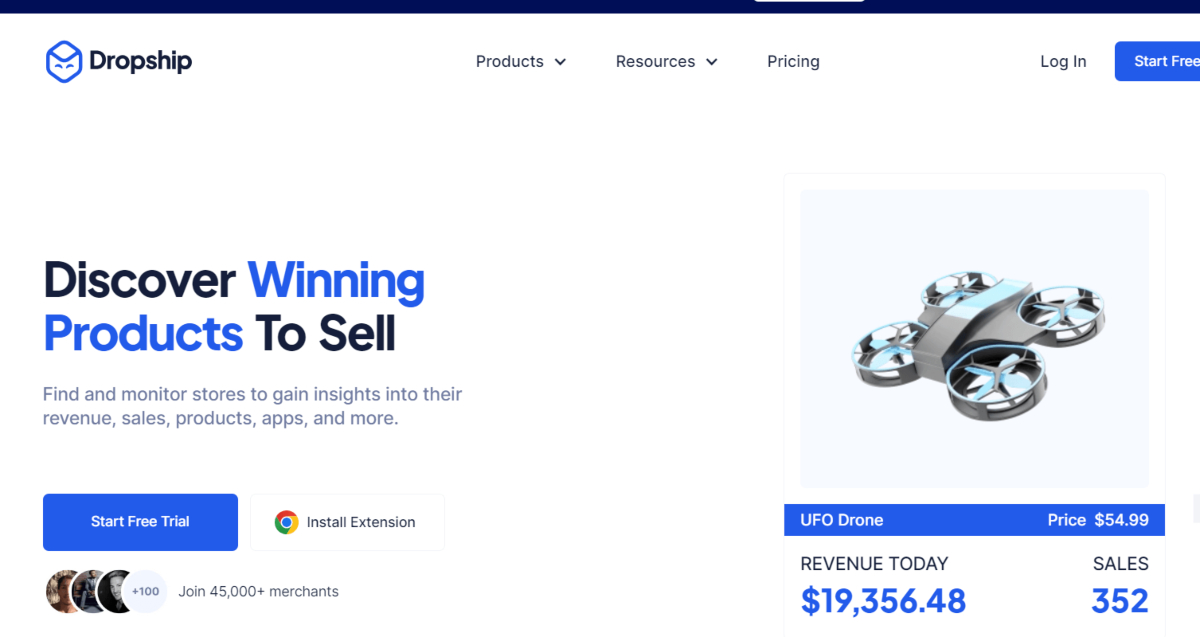Click the Install Extension button
Viewport: 1200px width, 637px height.
pos(347,521)
